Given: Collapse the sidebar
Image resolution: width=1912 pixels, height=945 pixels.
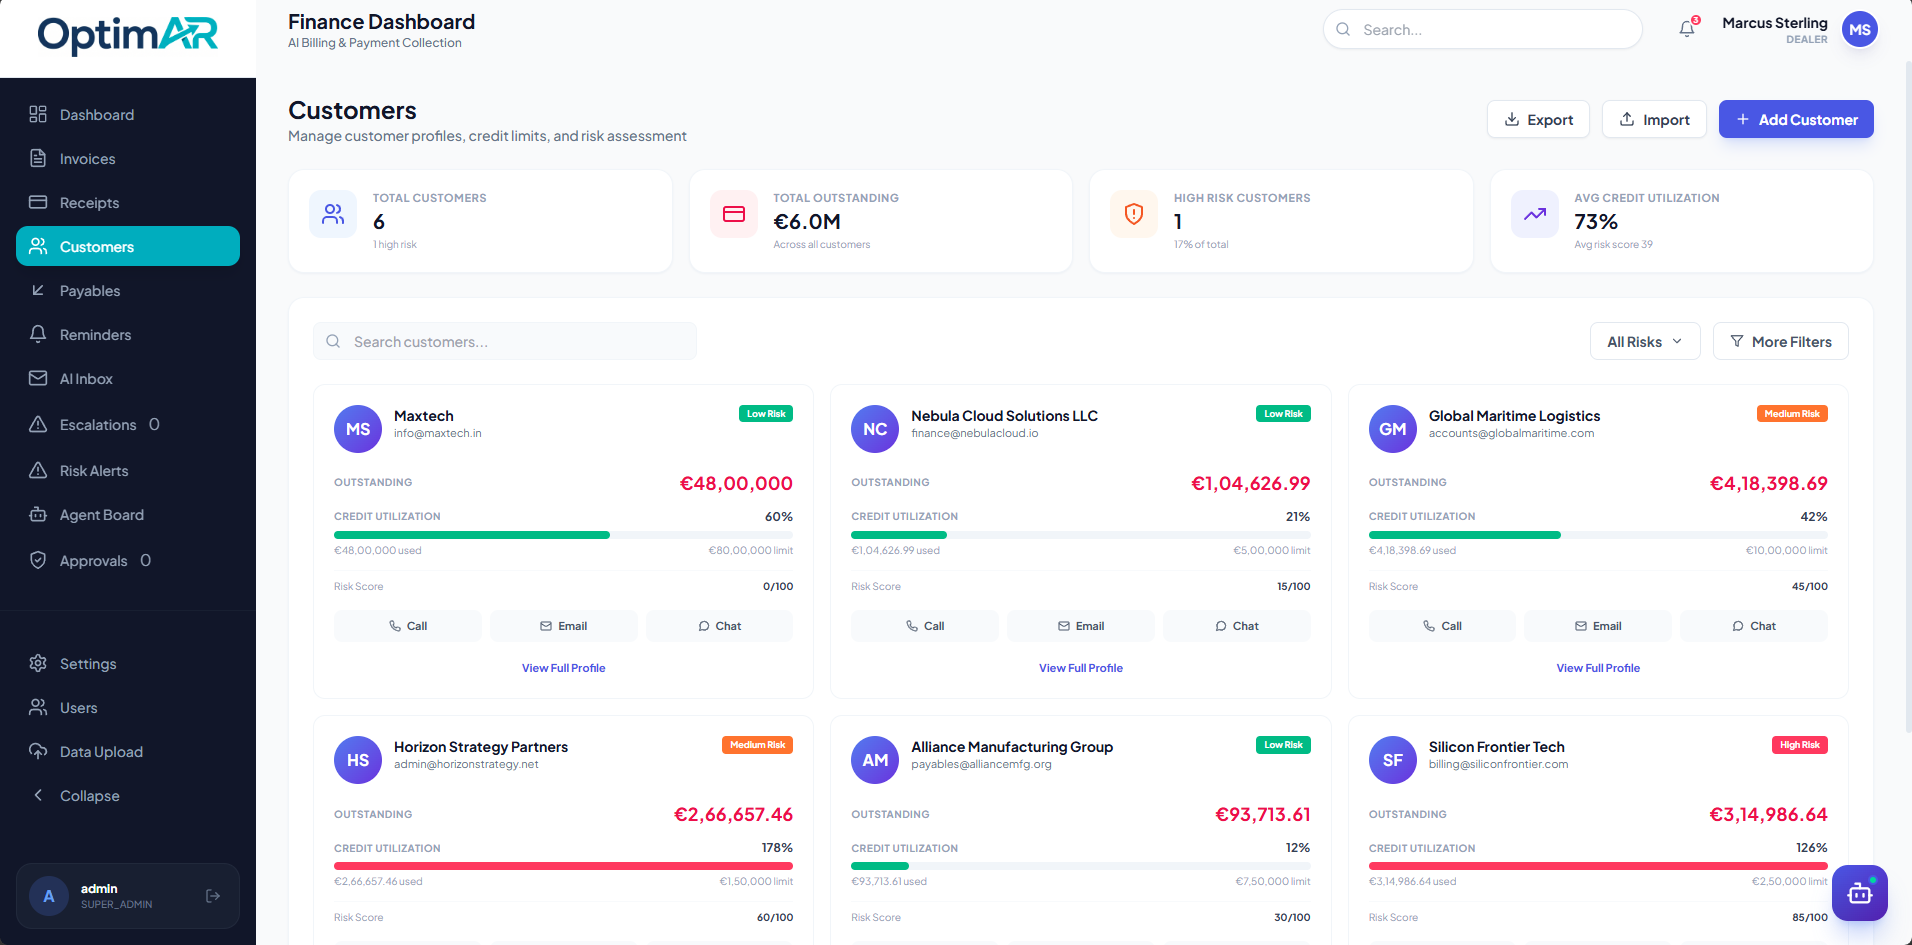Looking at the screenshot, I should click(x=128, y=796).
